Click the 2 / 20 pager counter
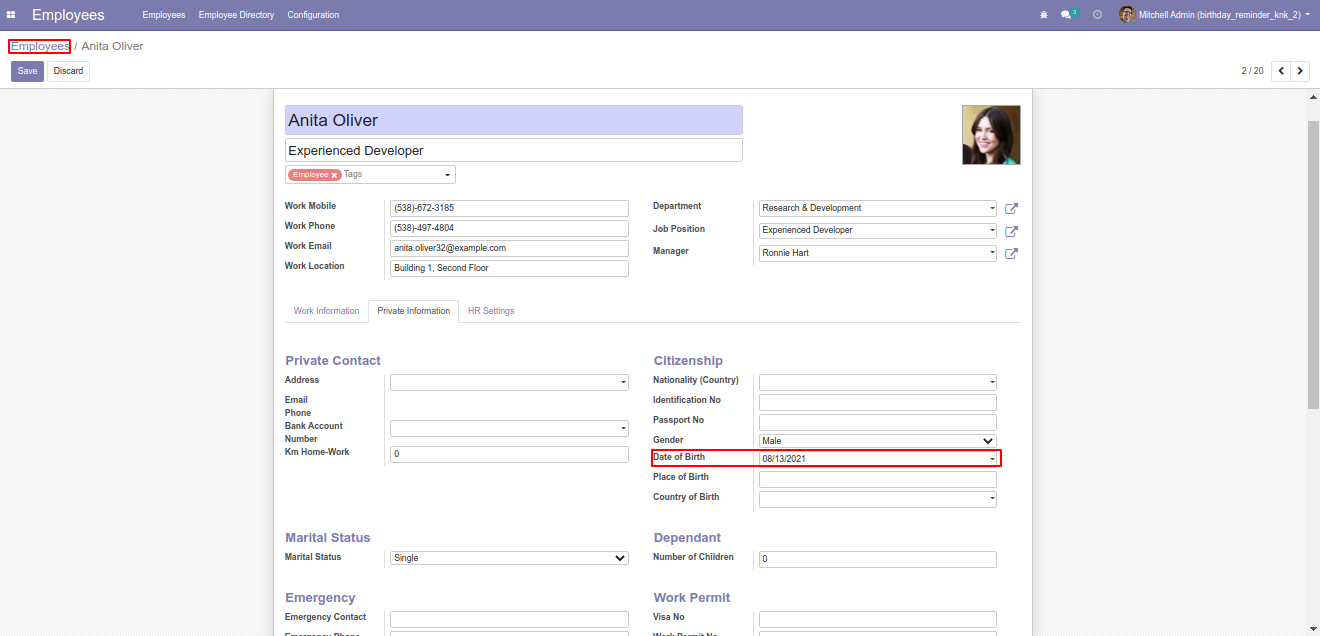Viewport: 1320px width, 636px height. pos(1253,71)
